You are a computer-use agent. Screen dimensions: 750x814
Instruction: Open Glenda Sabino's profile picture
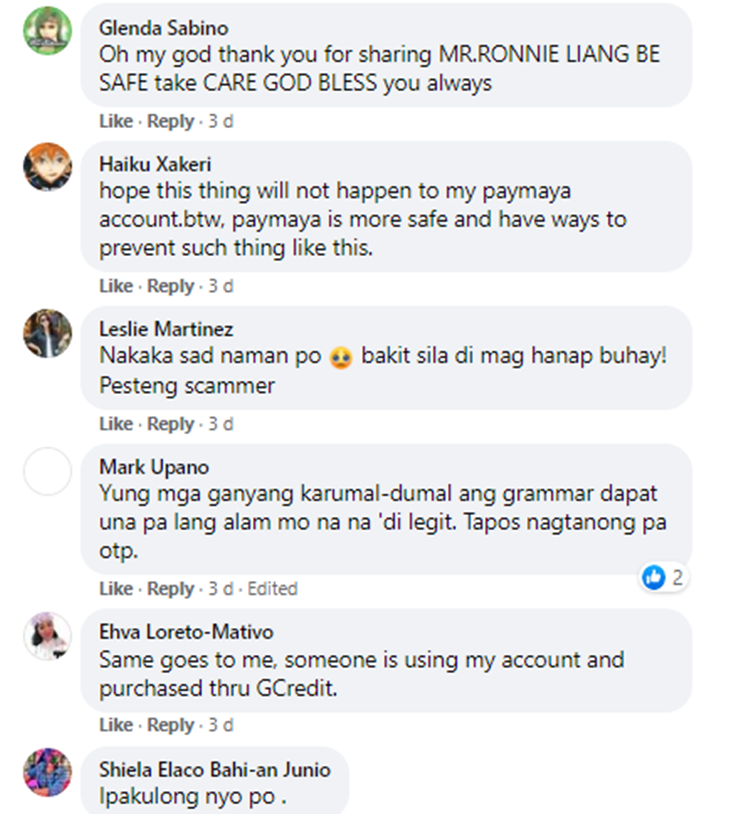click(x=48, y=31)
